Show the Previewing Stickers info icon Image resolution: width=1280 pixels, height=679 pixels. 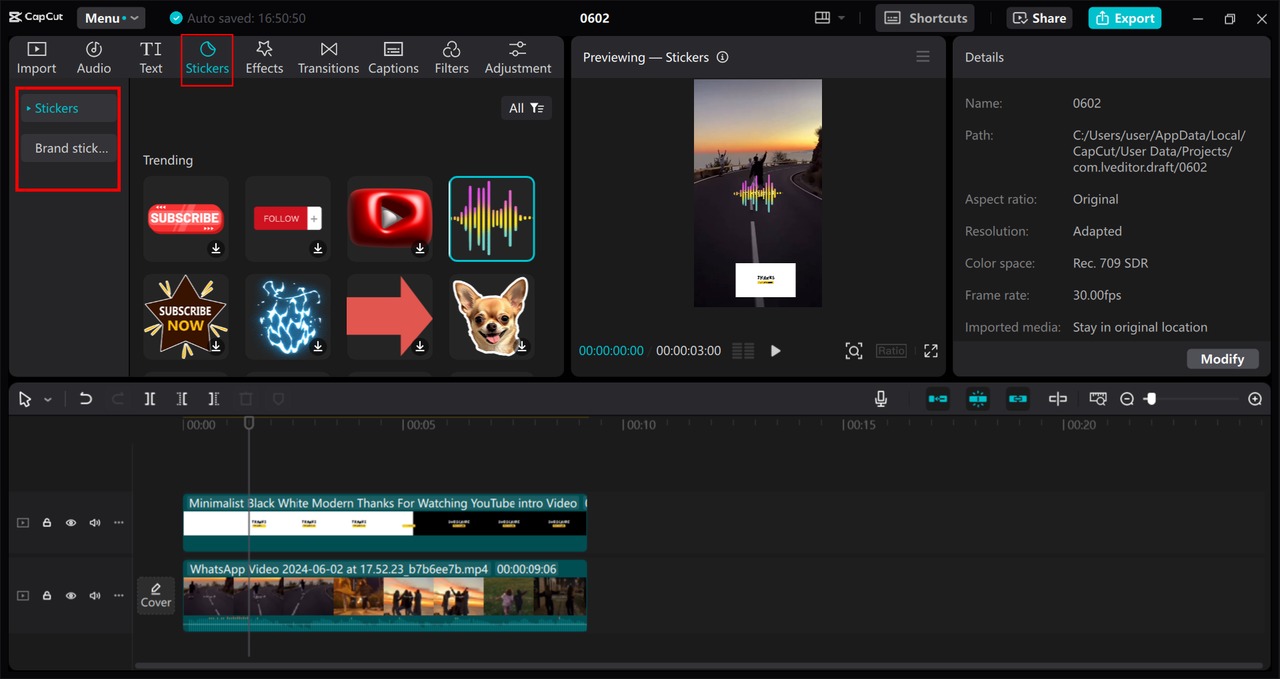722,57
